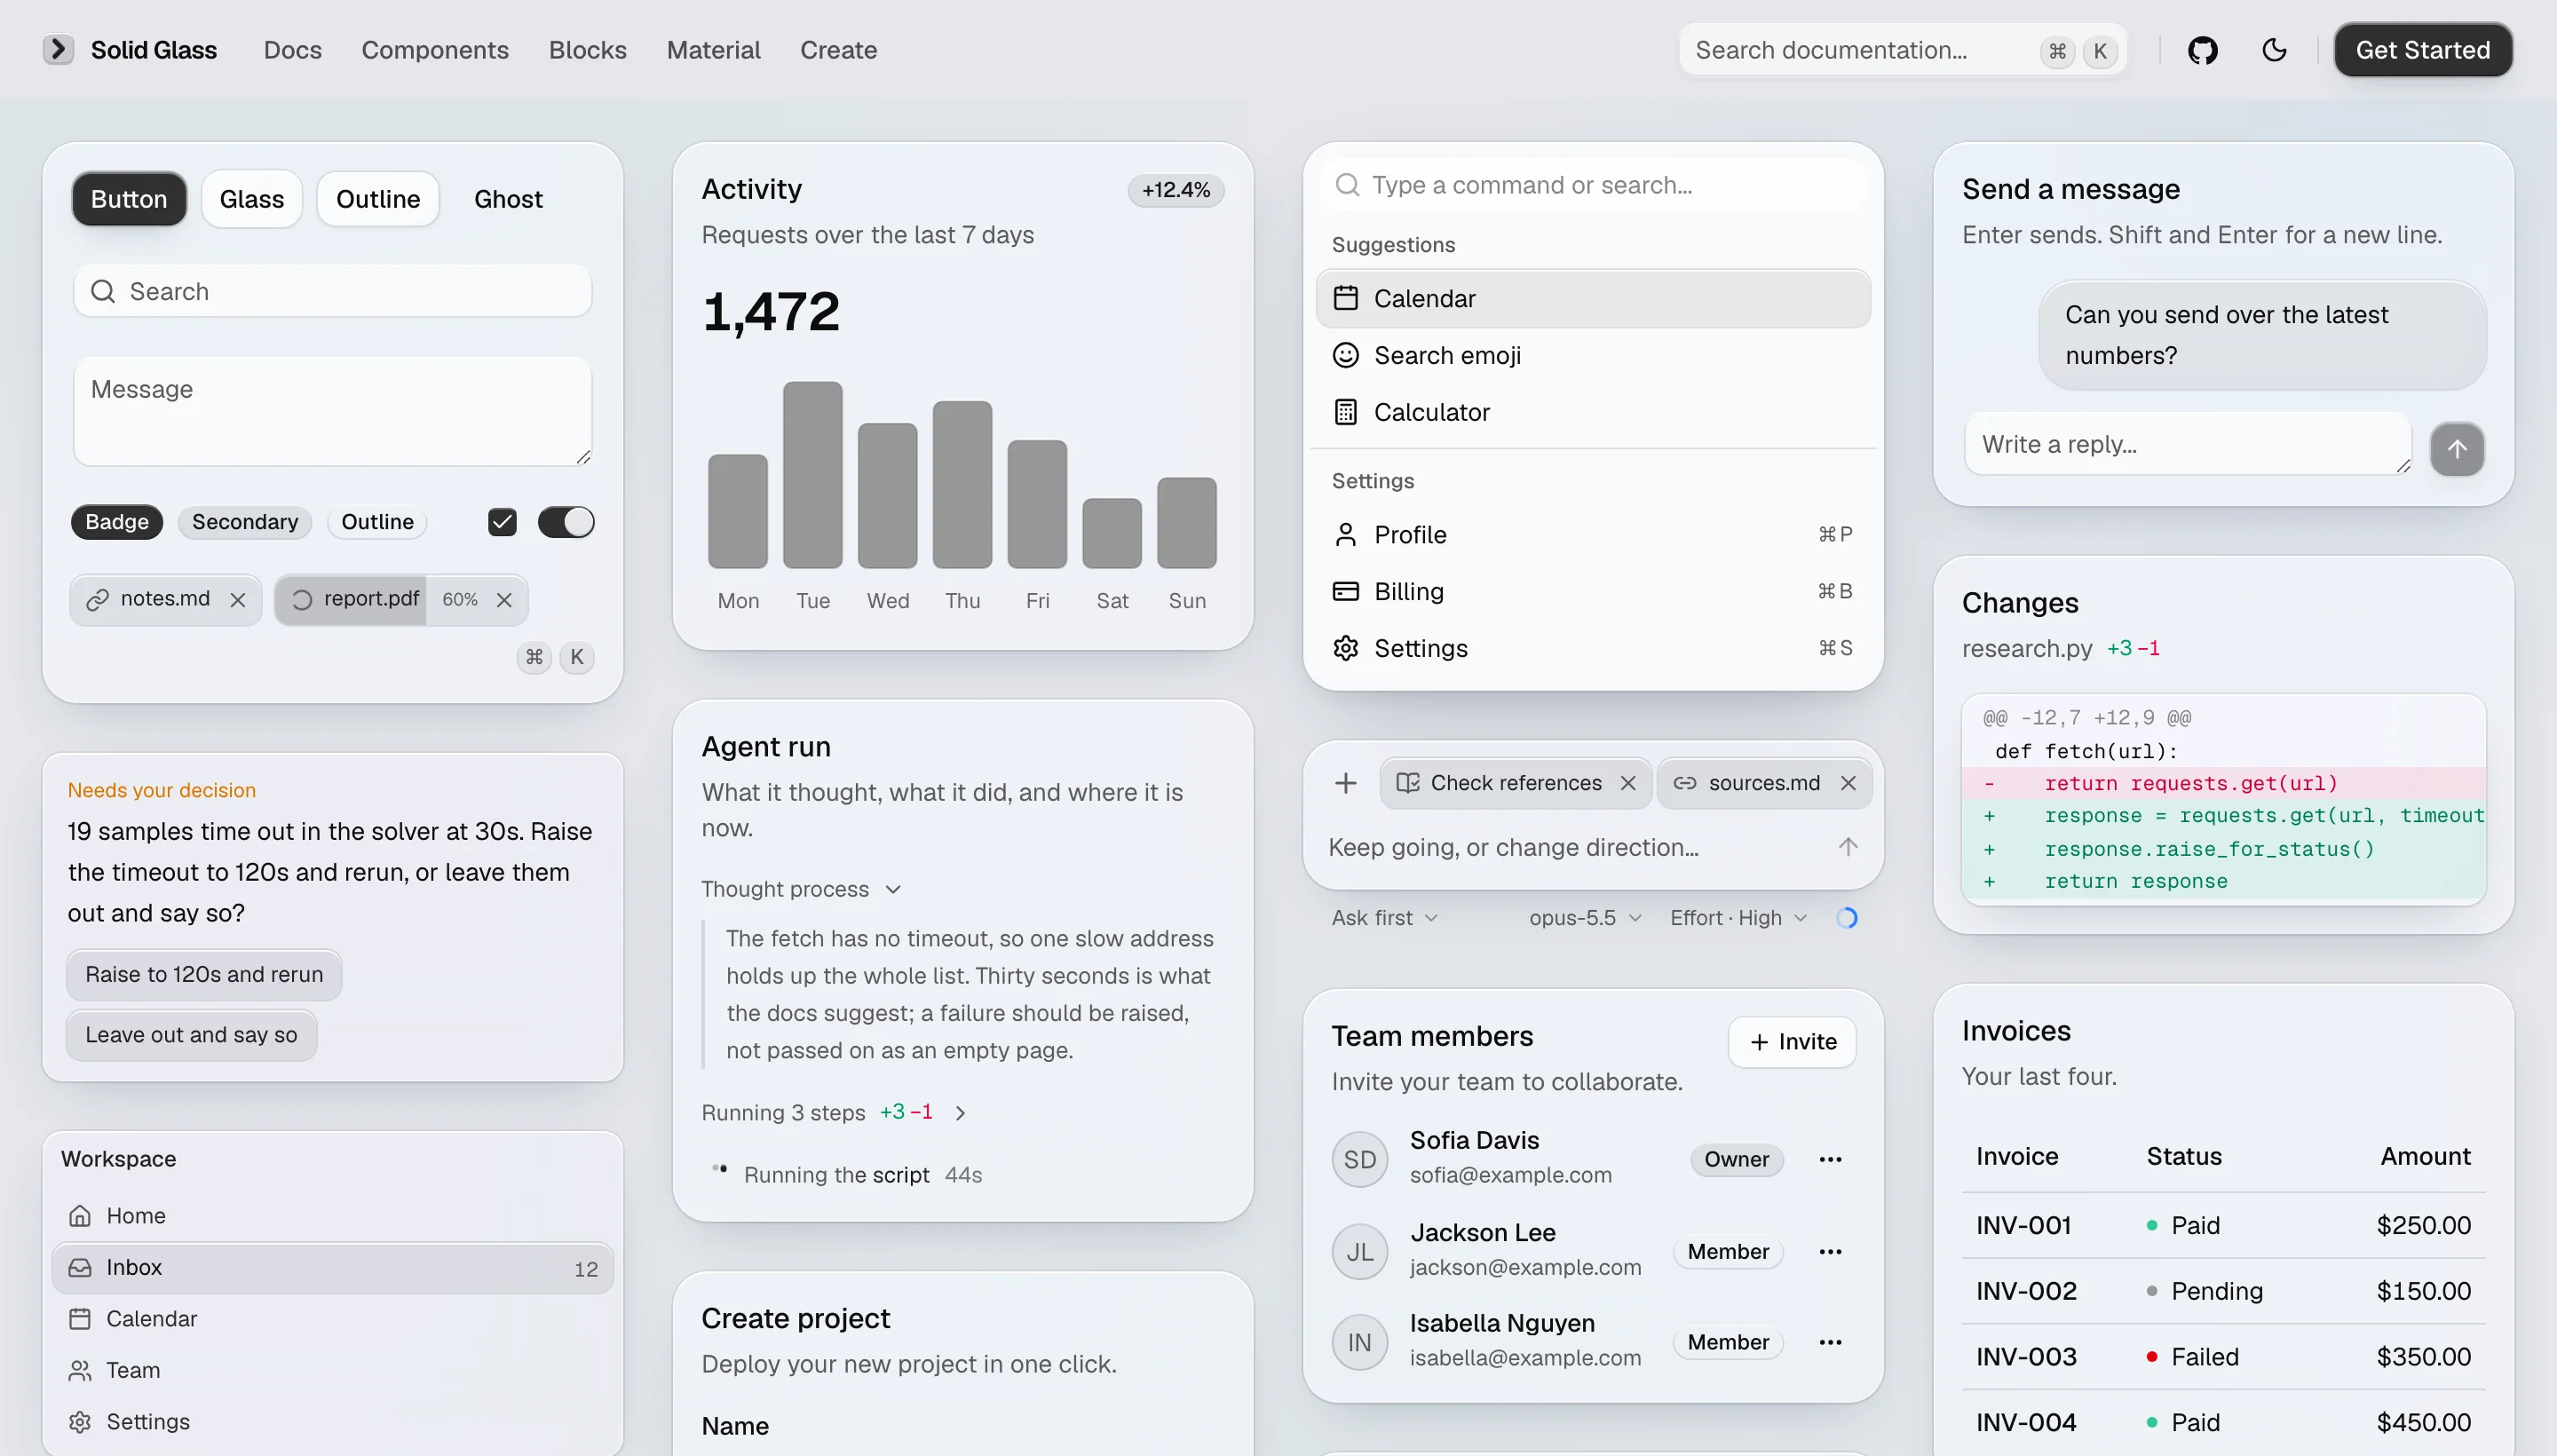Send the reply with the arrow button
Image resolution: width=2557 pixels, height=1456 pixels.
click(2457, 449)
